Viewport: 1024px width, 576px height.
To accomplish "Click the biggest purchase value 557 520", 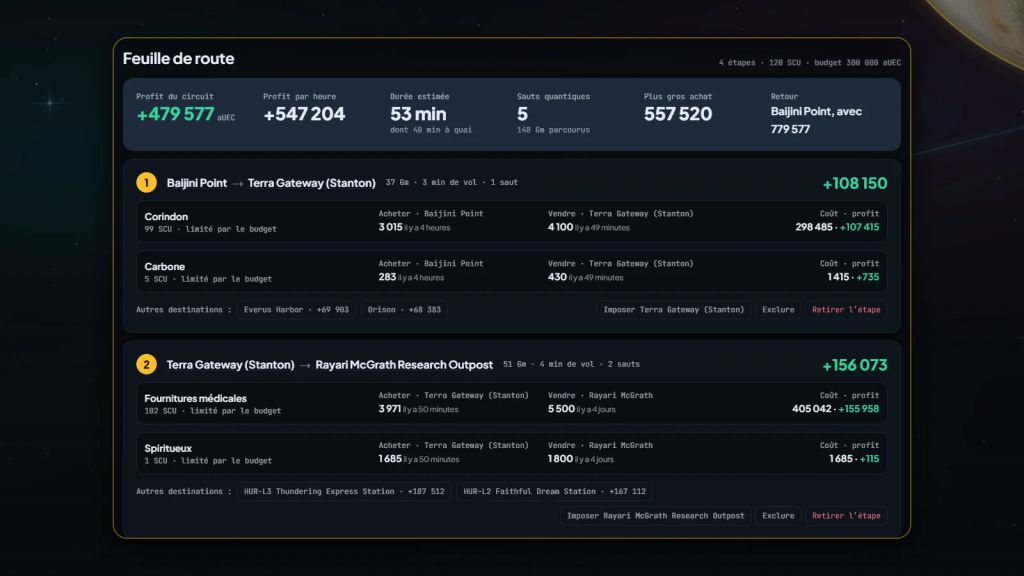I will click(678, 114).
